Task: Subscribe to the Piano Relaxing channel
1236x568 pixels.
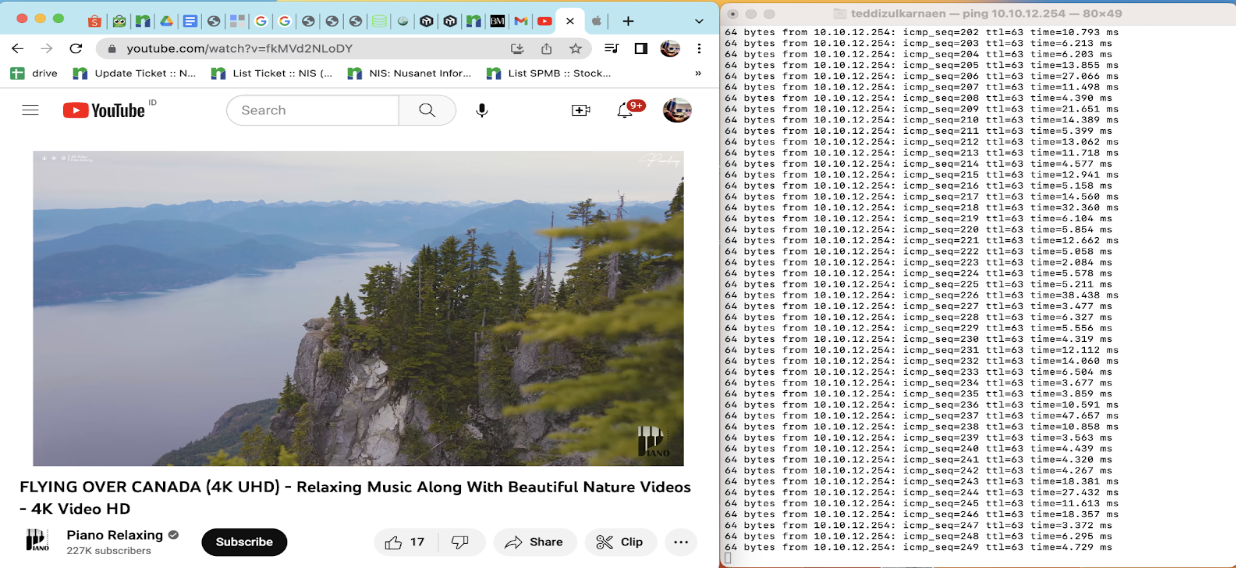Action: click(244, 542)
